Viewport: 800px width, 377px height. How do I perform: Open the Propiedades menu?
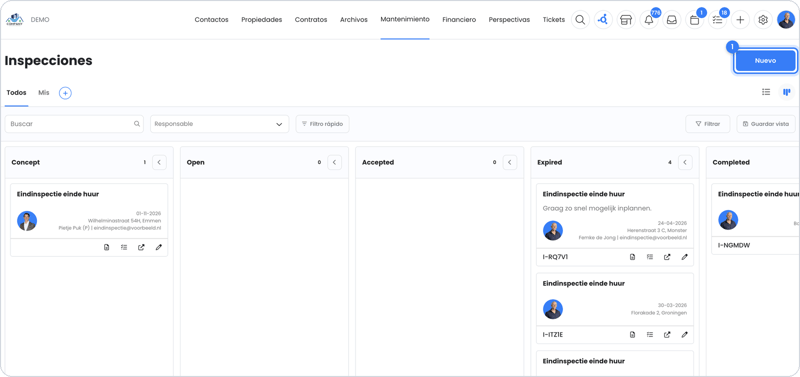(x=262, y=20)
